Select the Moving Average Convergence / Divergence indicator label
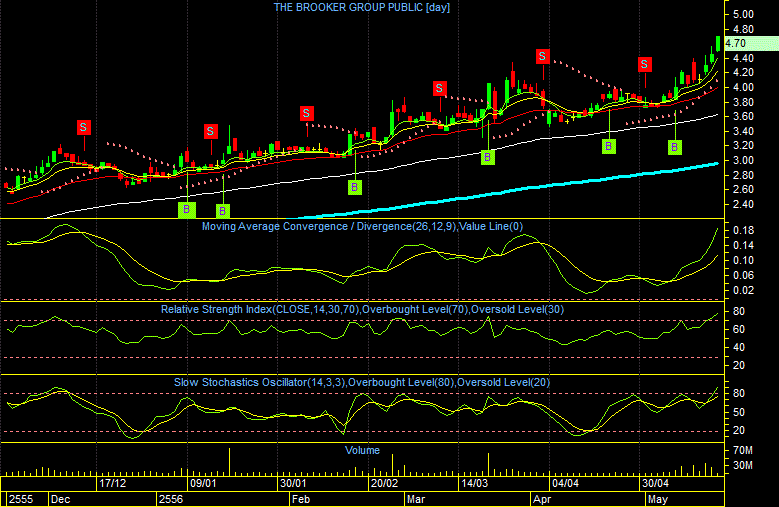 coord(362,226)
